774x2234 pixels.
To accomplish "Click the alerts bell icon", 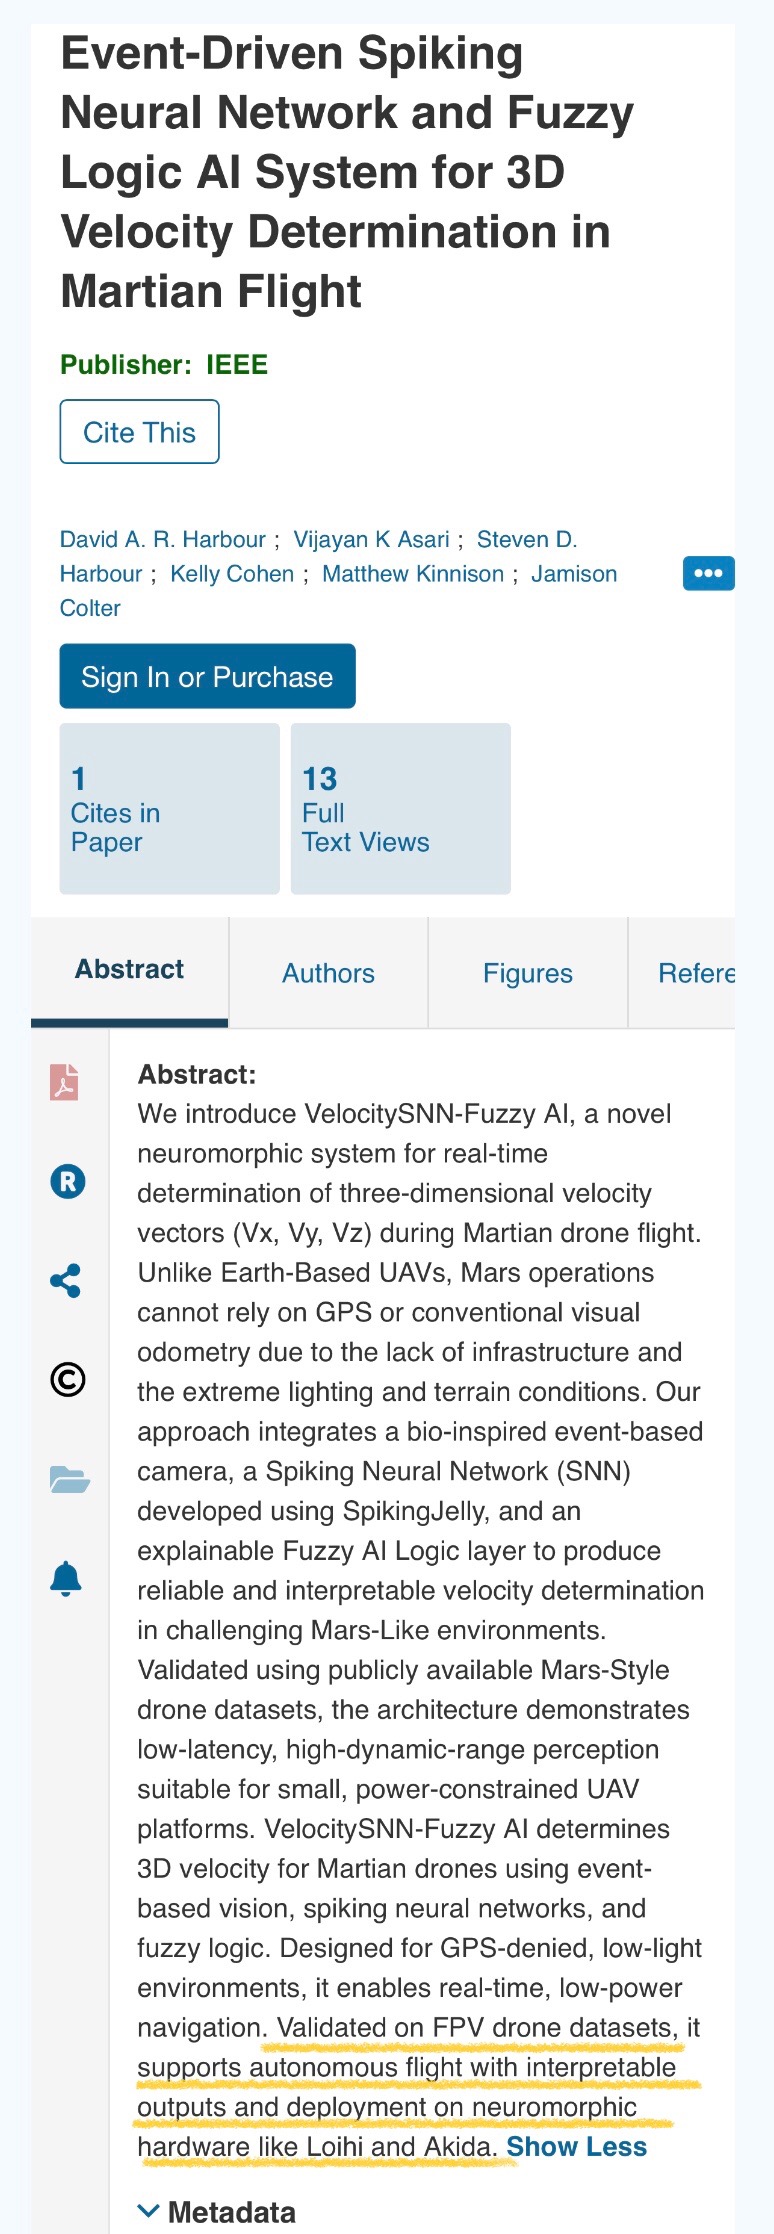I will click(x=66, y=1578).
